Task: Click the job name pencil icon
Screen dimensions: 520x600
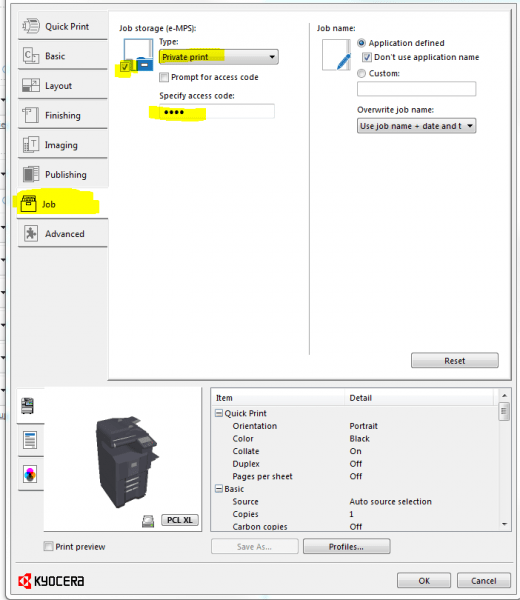Action: [337, 55]
